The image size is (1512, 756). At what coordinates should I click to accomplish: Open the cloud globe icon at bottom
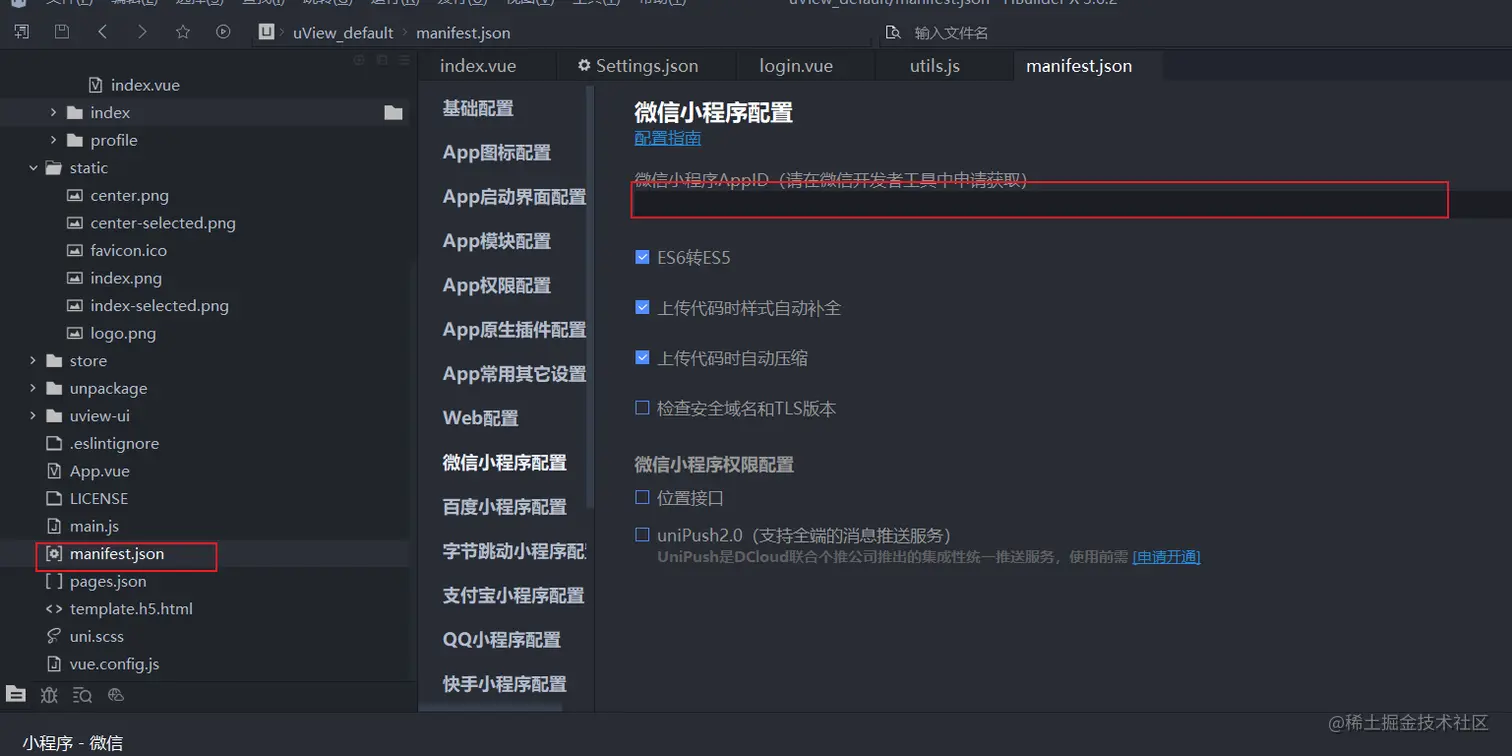[x=115, y=695]
